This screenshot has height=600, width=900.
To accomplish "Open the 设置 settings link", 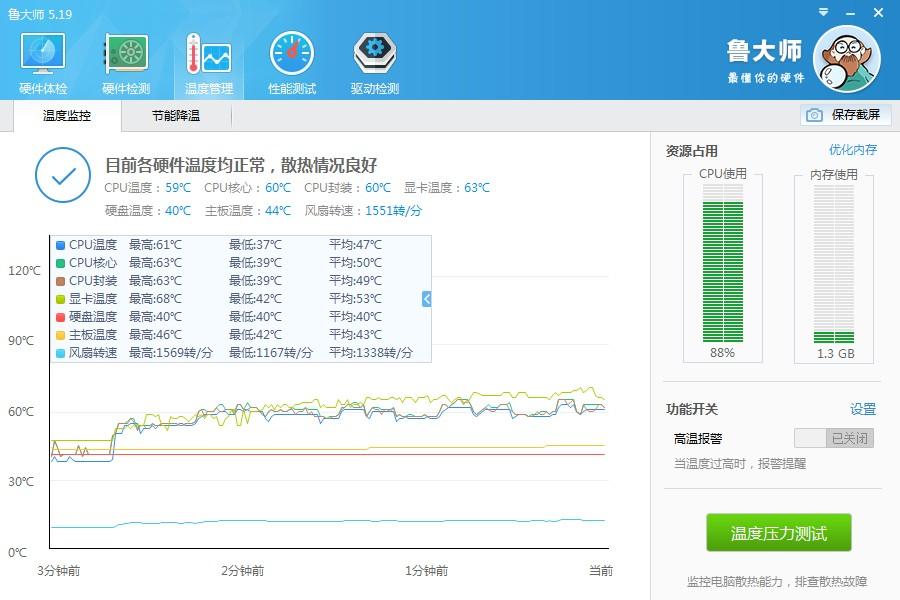I will pyautogui.click(x=862, y=409).
